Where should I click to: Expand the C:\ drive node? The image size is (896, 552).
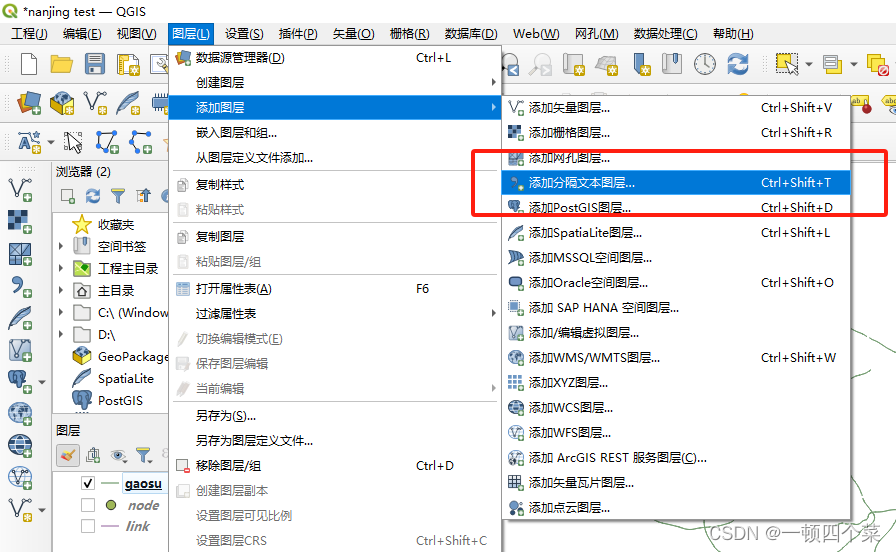click(61, 312)
